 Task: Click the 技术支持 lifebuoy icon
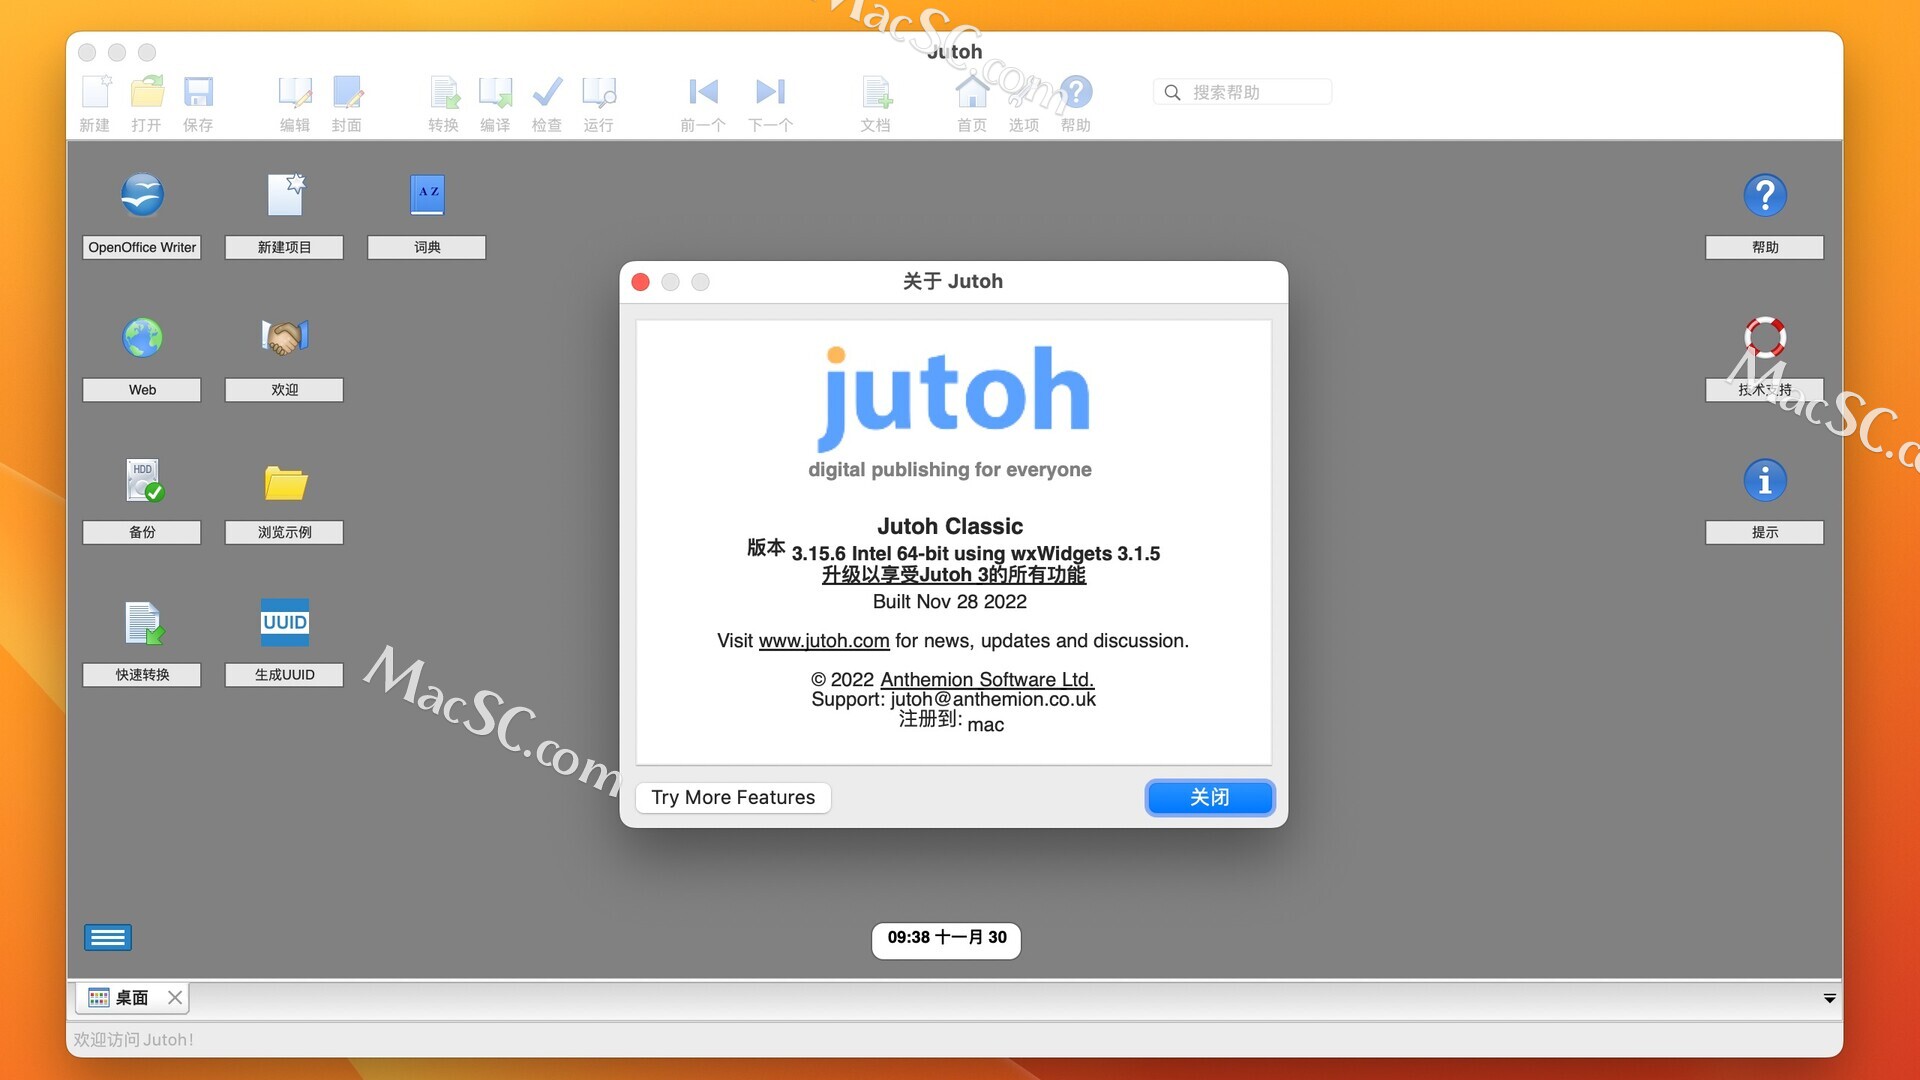[x=1765, y=337]
